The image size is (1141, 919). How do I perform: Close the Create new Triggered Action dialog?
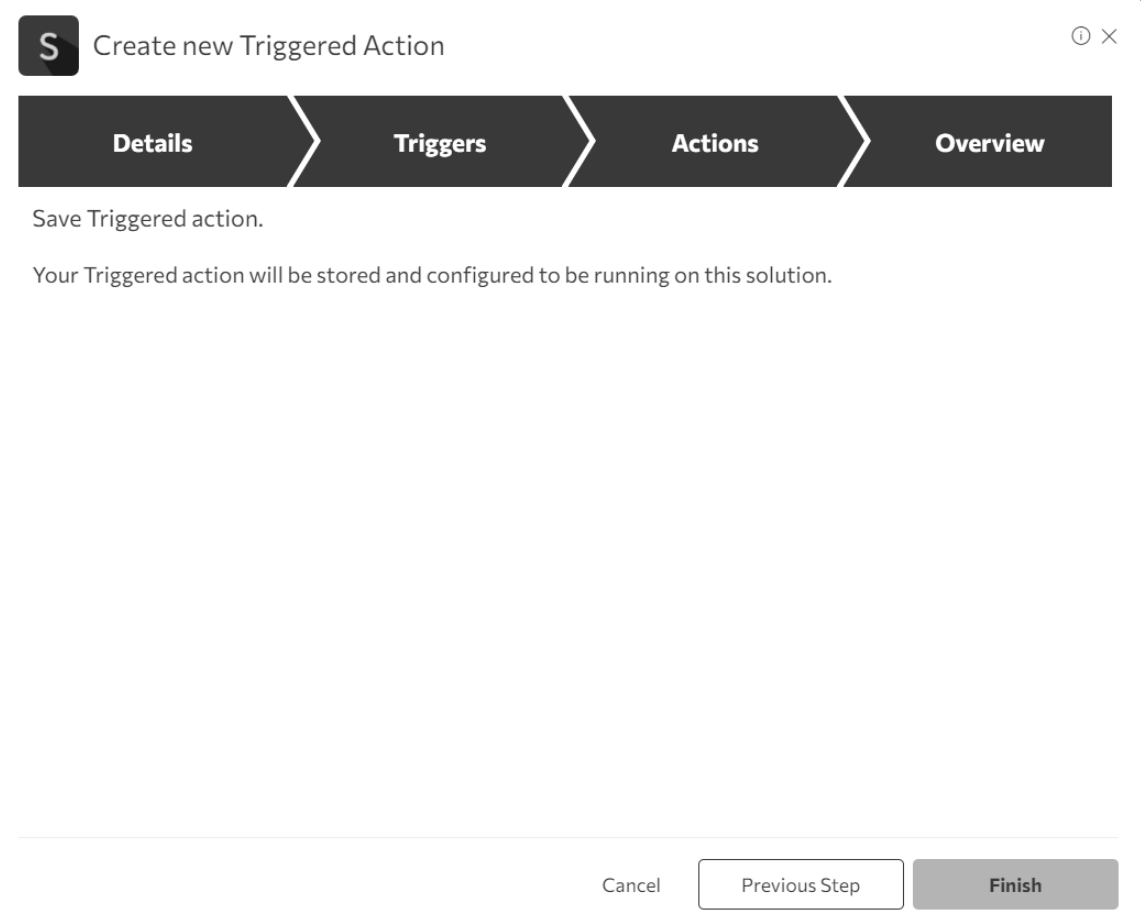tap(1108, 36)
